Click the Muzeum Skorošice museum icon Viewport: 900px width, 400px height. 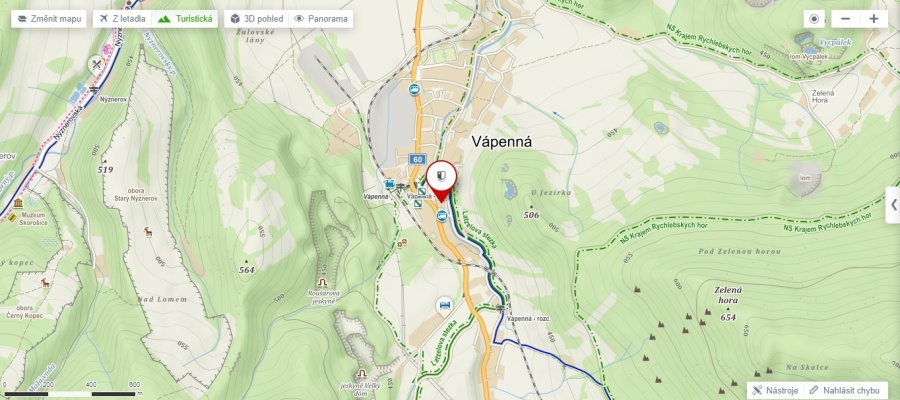point(18,204)
